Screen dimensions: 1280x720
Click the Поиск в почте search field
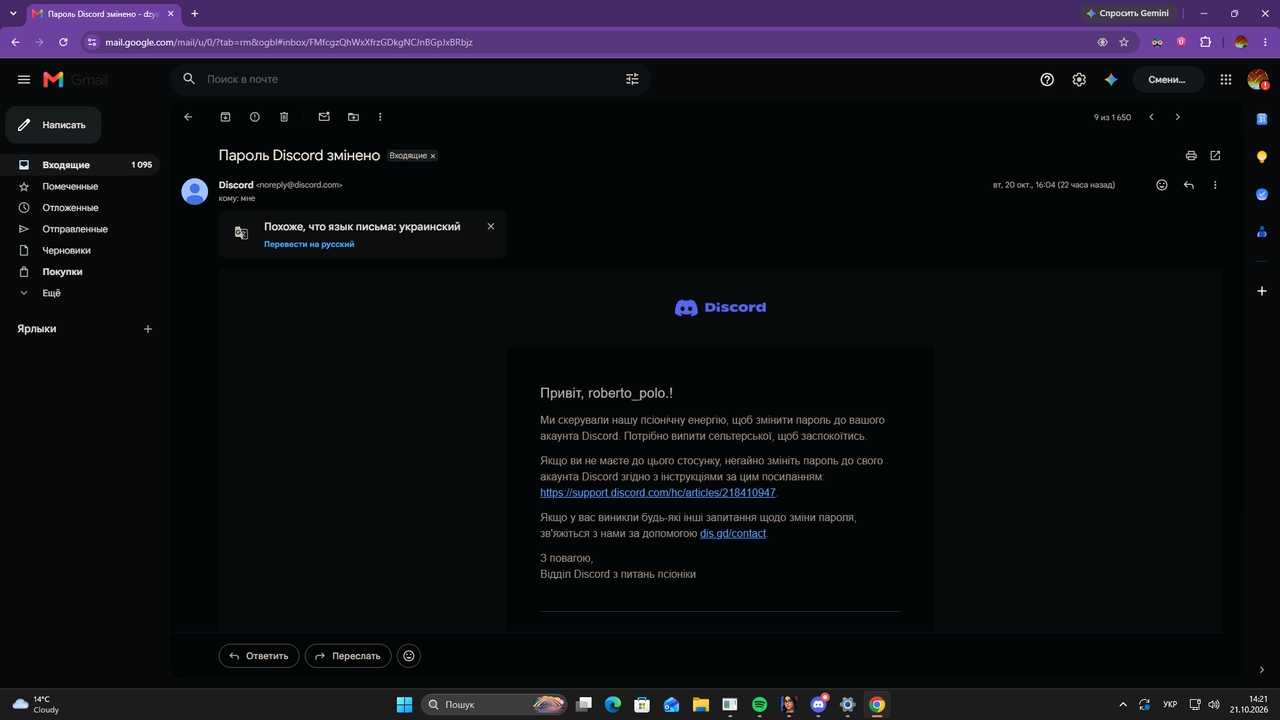410,79
